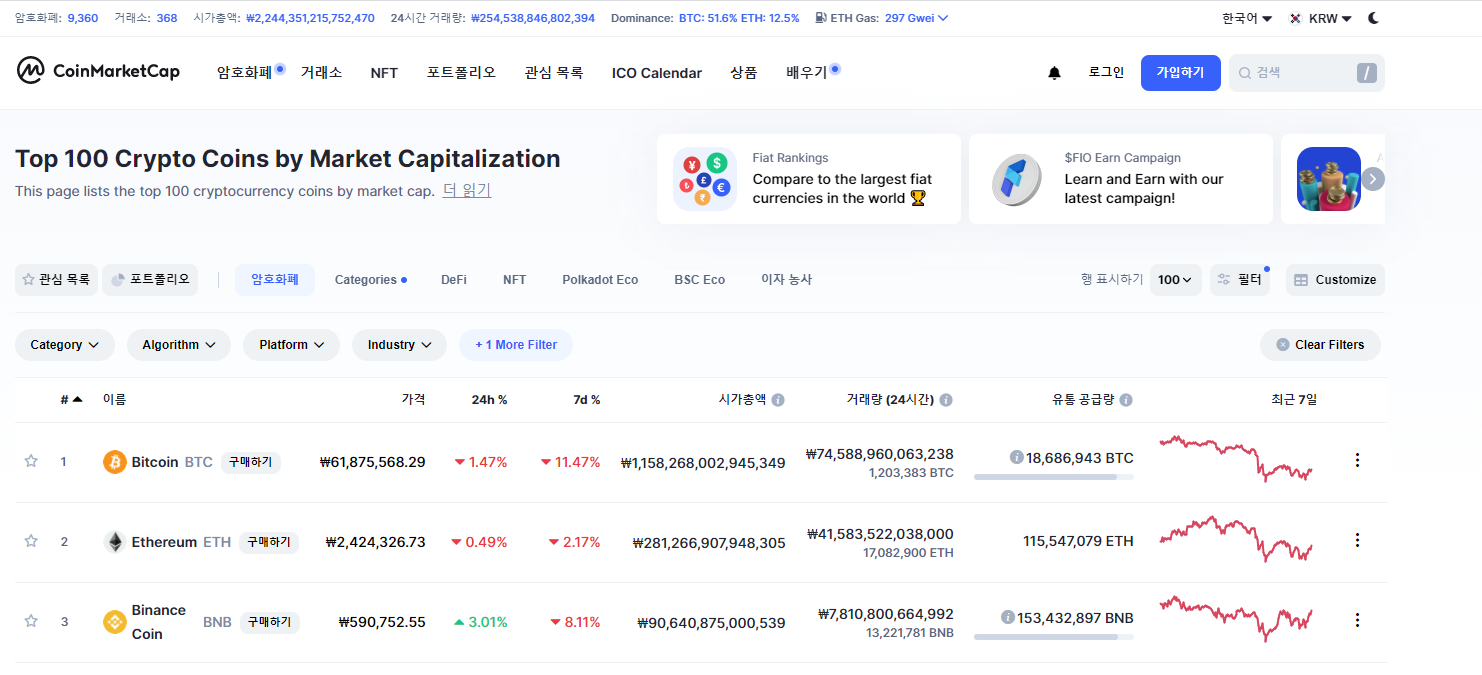Open Ethereum row three-dot menu

click(x=1357, y=540)
